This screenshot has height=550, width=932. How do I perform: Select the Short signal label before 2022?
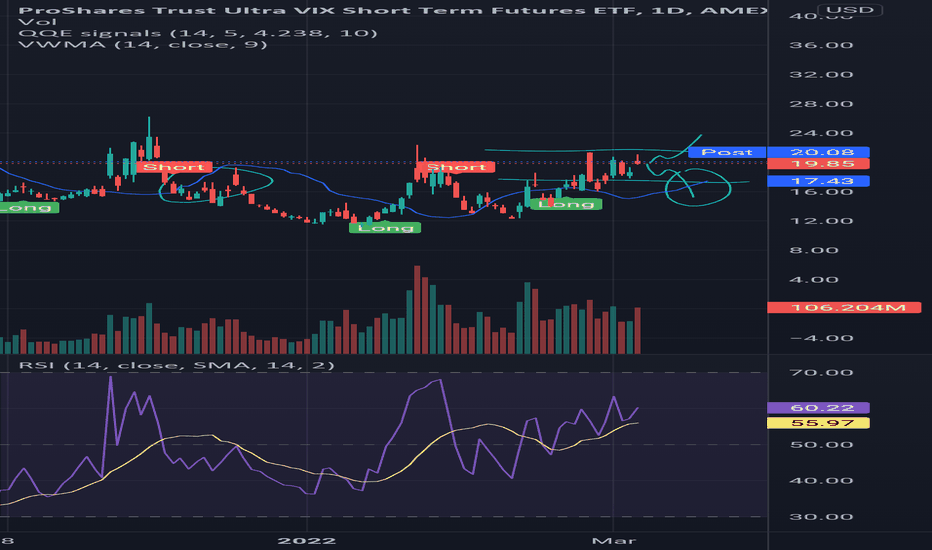(174, 167)
